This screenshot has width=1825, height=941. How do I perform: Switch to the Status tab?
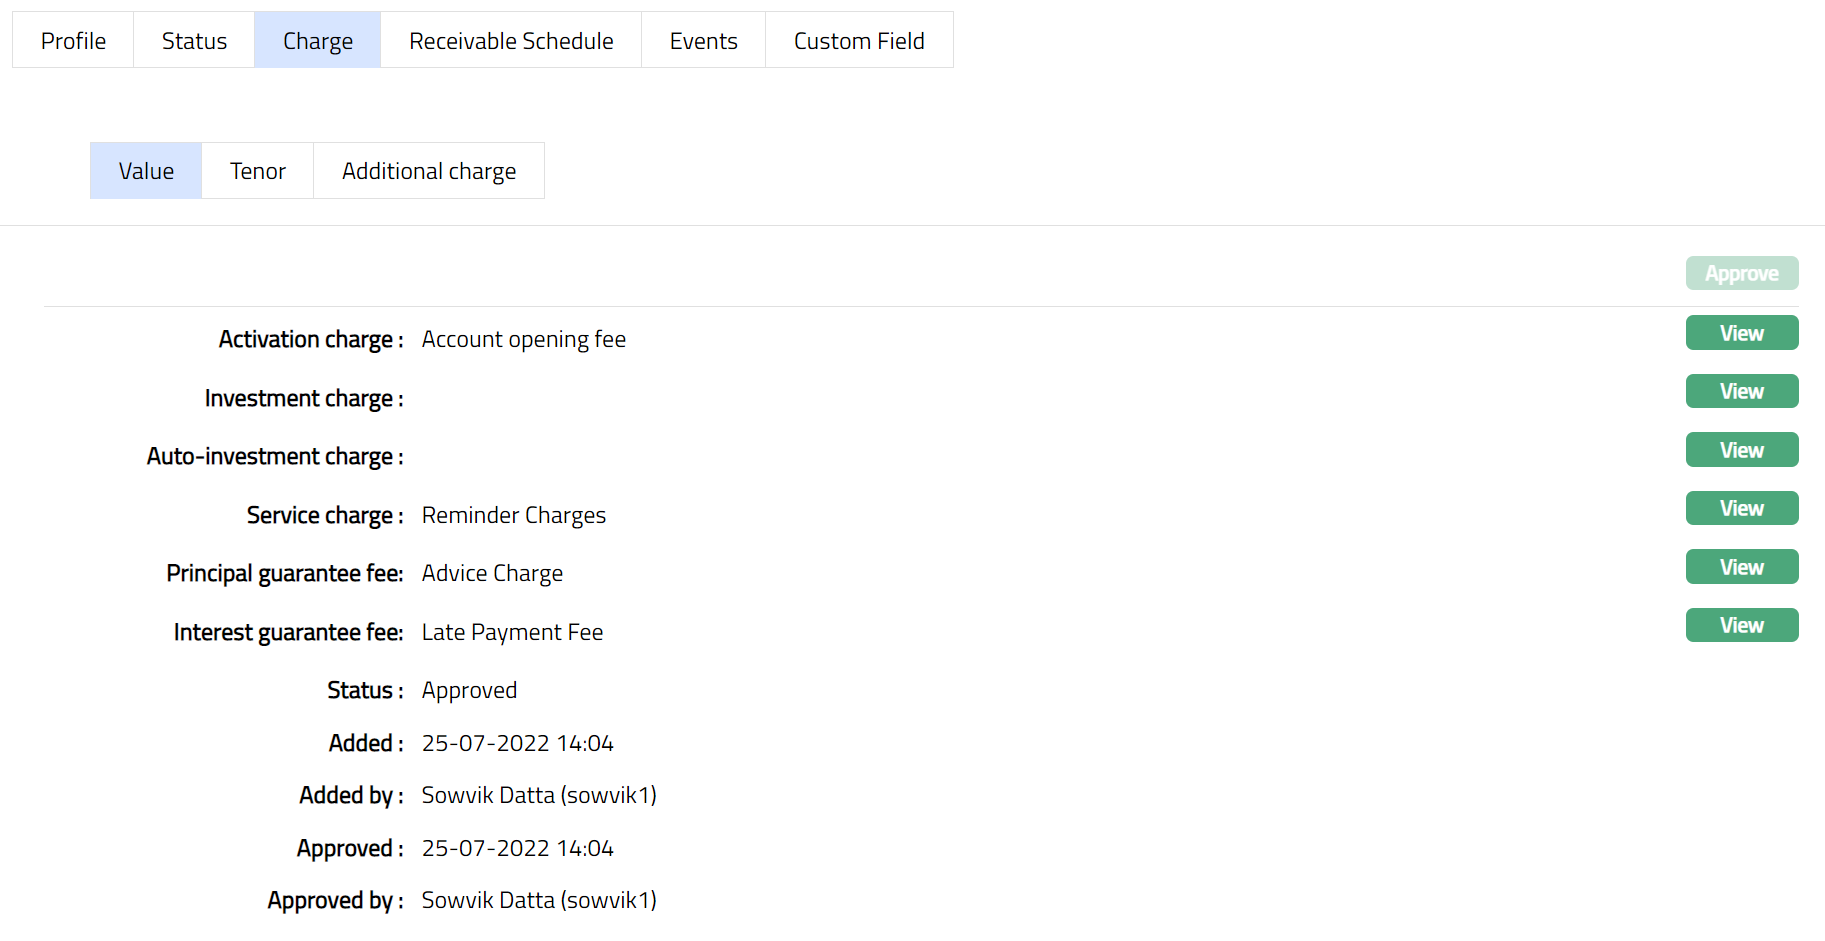pyautogui.click(x=194, y=41)
